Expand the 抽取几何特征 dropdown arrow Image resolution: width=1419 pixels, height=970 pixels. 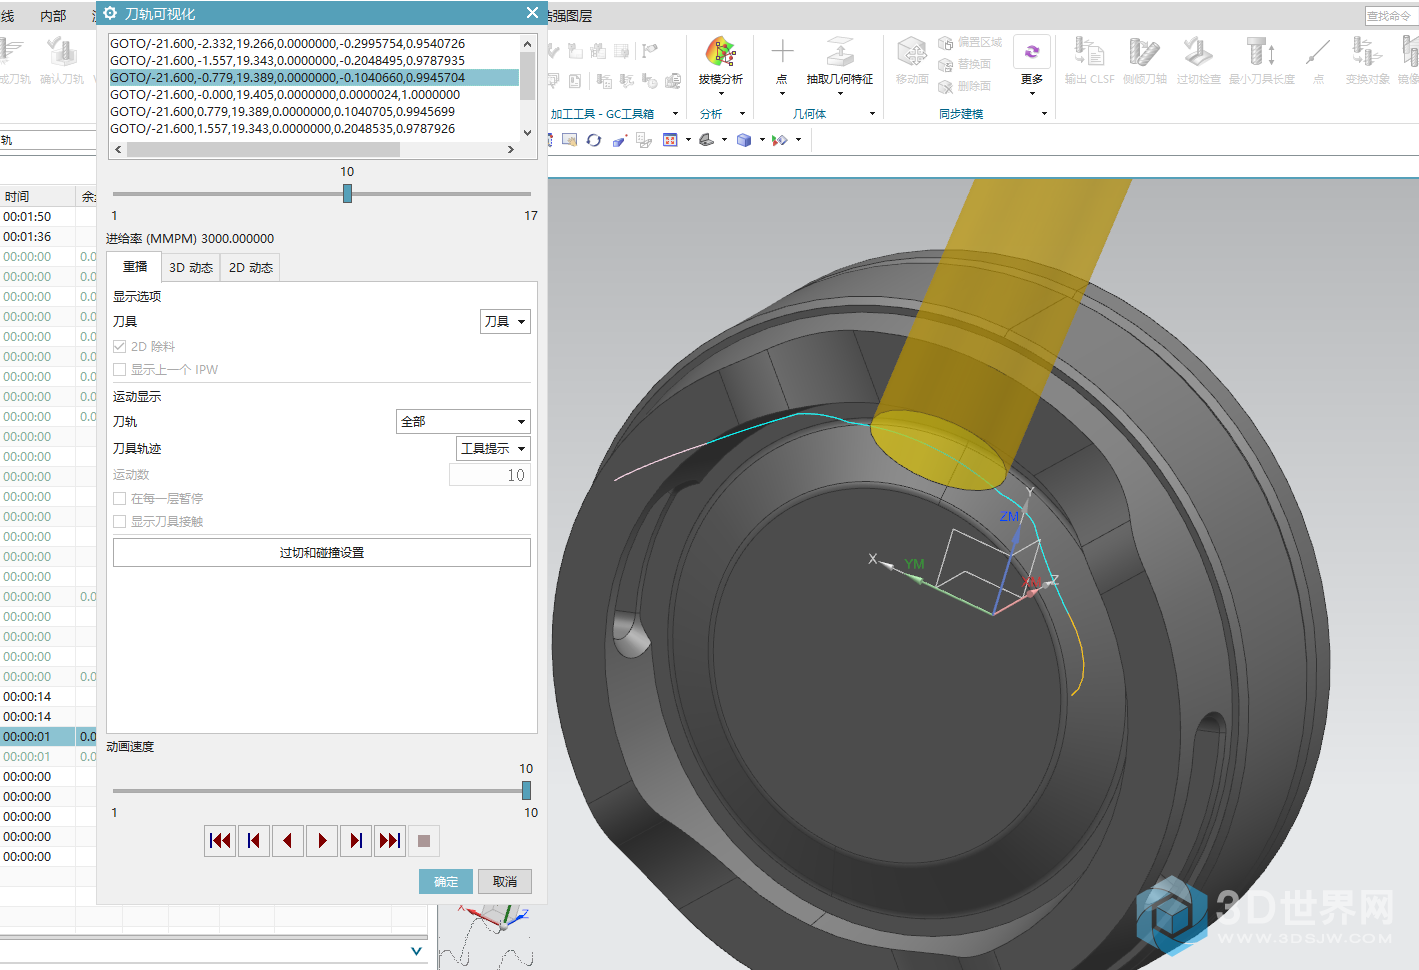point(840,94)
